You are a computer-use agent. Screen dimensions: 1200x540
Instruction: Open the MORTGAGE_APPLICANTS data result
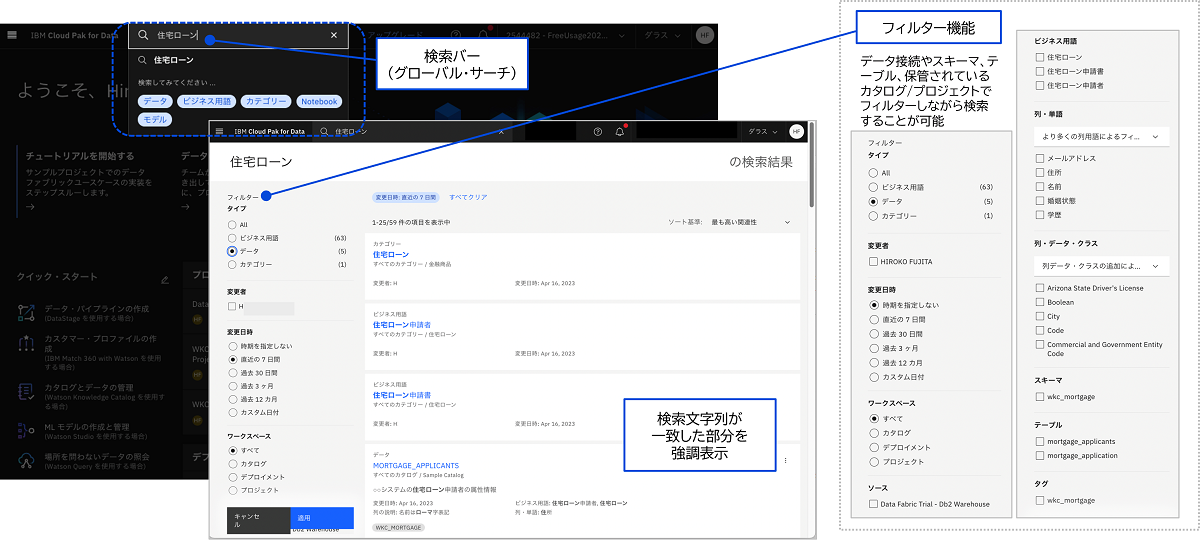pos(415,466)
